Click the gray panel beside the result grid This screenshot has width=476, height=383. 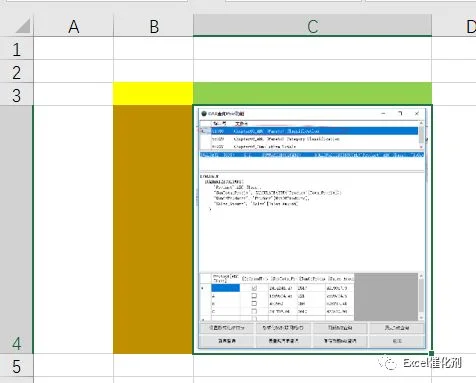point(386,296)
